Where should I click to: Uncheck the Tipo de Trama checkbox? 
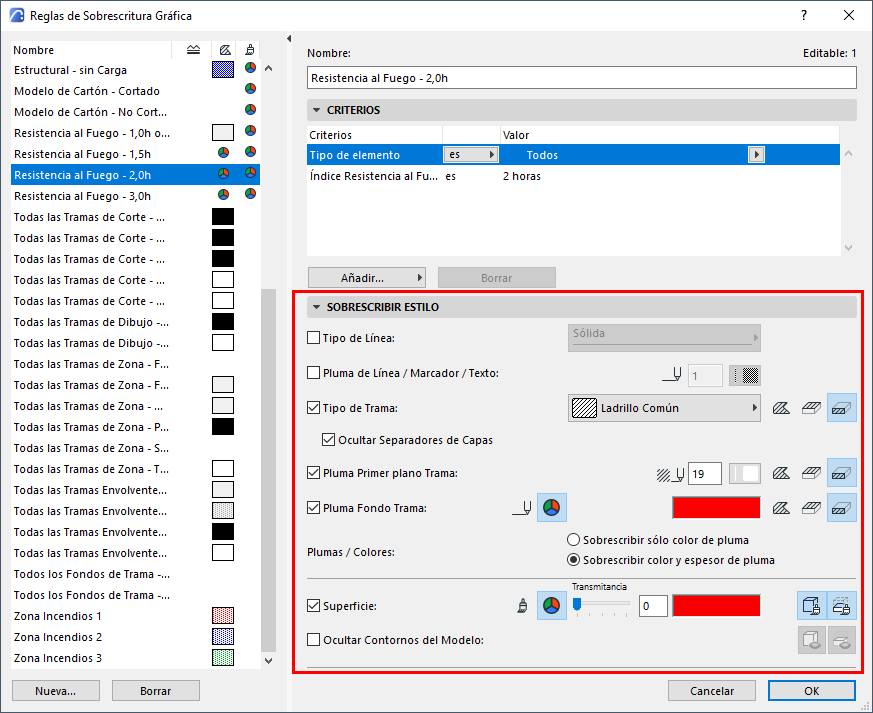[x=313, y=408]
